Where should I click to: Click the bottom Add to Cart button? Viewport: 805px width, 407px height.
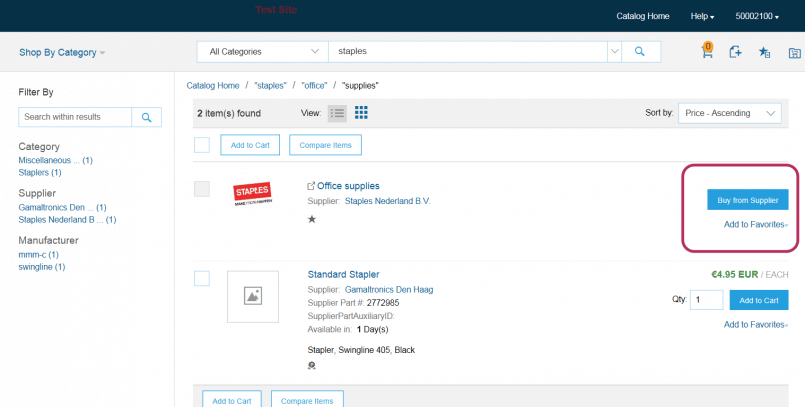tap(232, 399)
